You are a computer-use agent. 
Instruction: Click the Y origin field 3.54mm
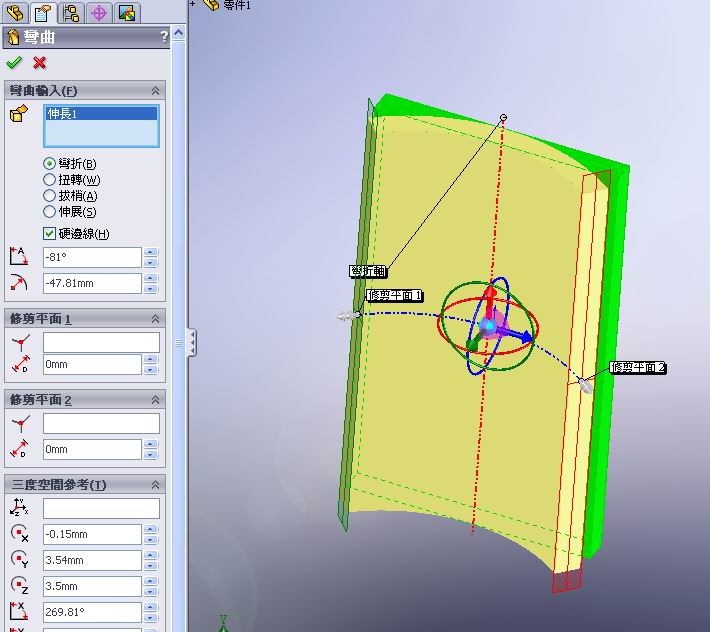[x=92, y=560]
